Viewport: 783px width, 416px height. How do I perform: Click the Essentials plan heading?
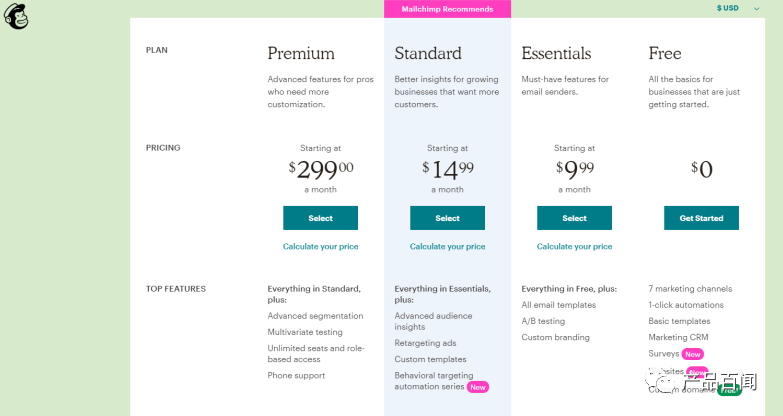[x=556, y=53]
